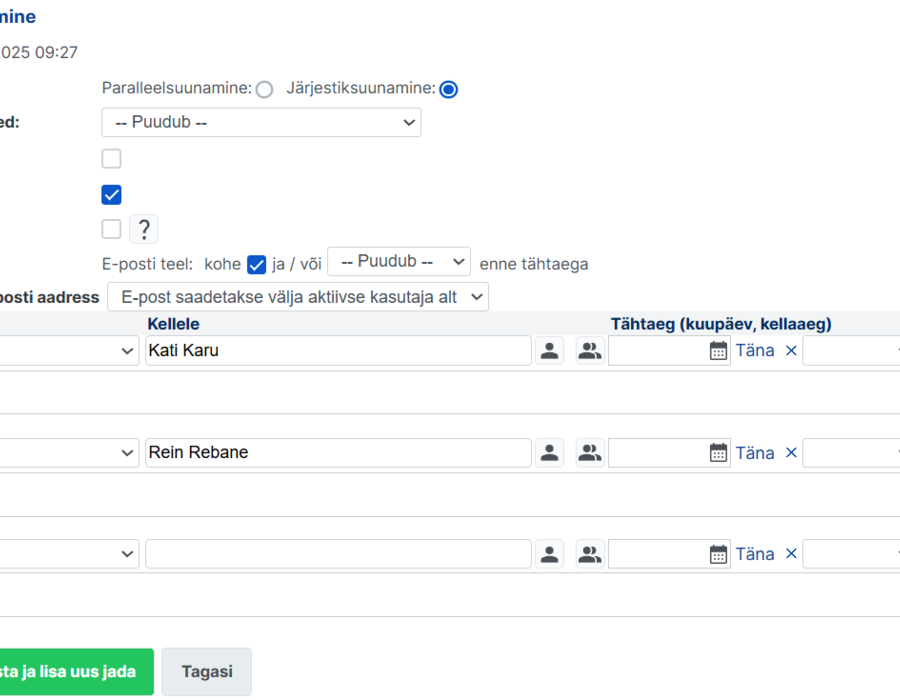Click the Tagasi button
The height and width of the screenshot is (700, 900).
[207, 671]
